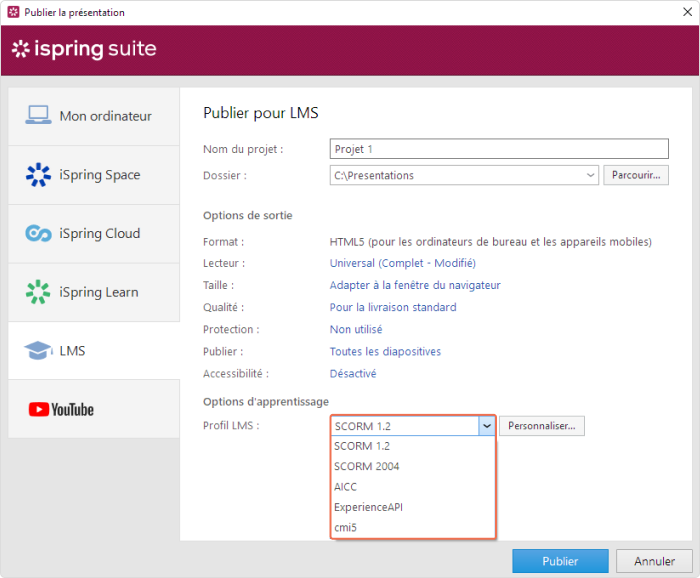
Task: Click the Options d'apprentissage heading
Action: pyautogui.click(x=266, y=402)
